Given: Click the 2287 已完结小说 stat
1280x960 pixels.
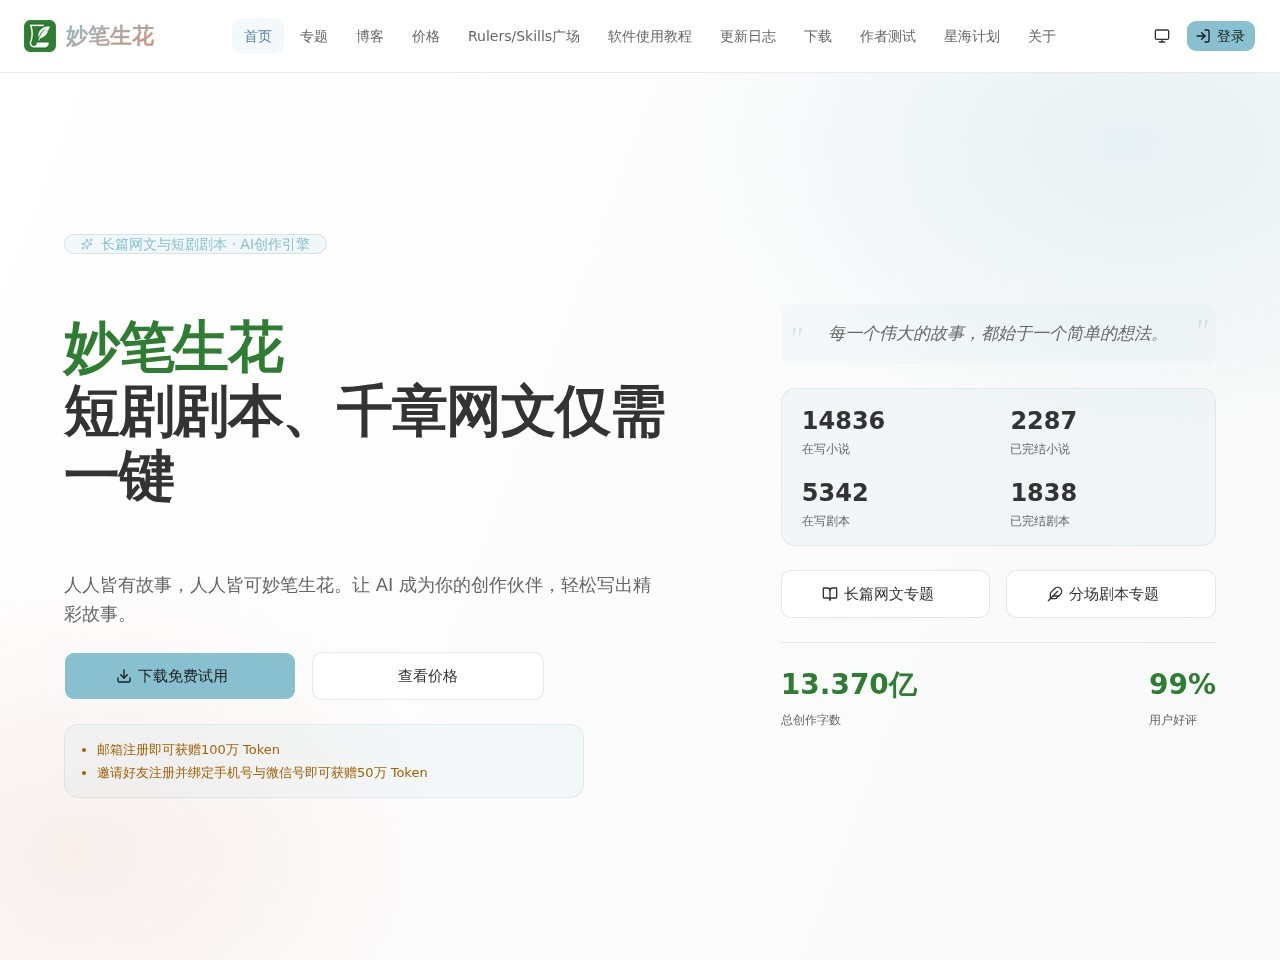Looking at the screenshot, I should point(1043,432).
